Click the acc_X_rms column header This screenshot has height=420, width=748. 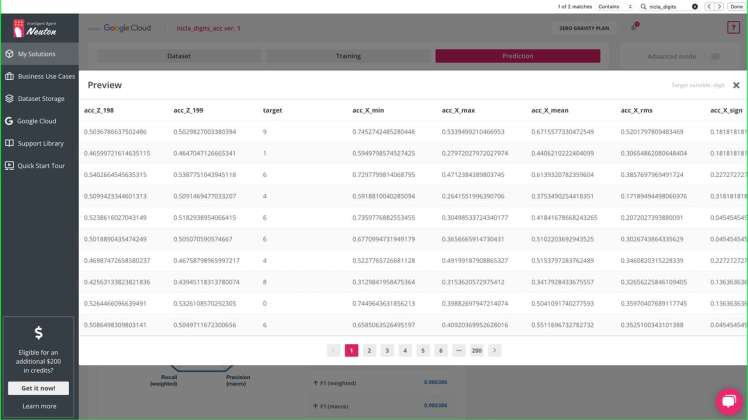pyautogui.click(x=636, y=110)
